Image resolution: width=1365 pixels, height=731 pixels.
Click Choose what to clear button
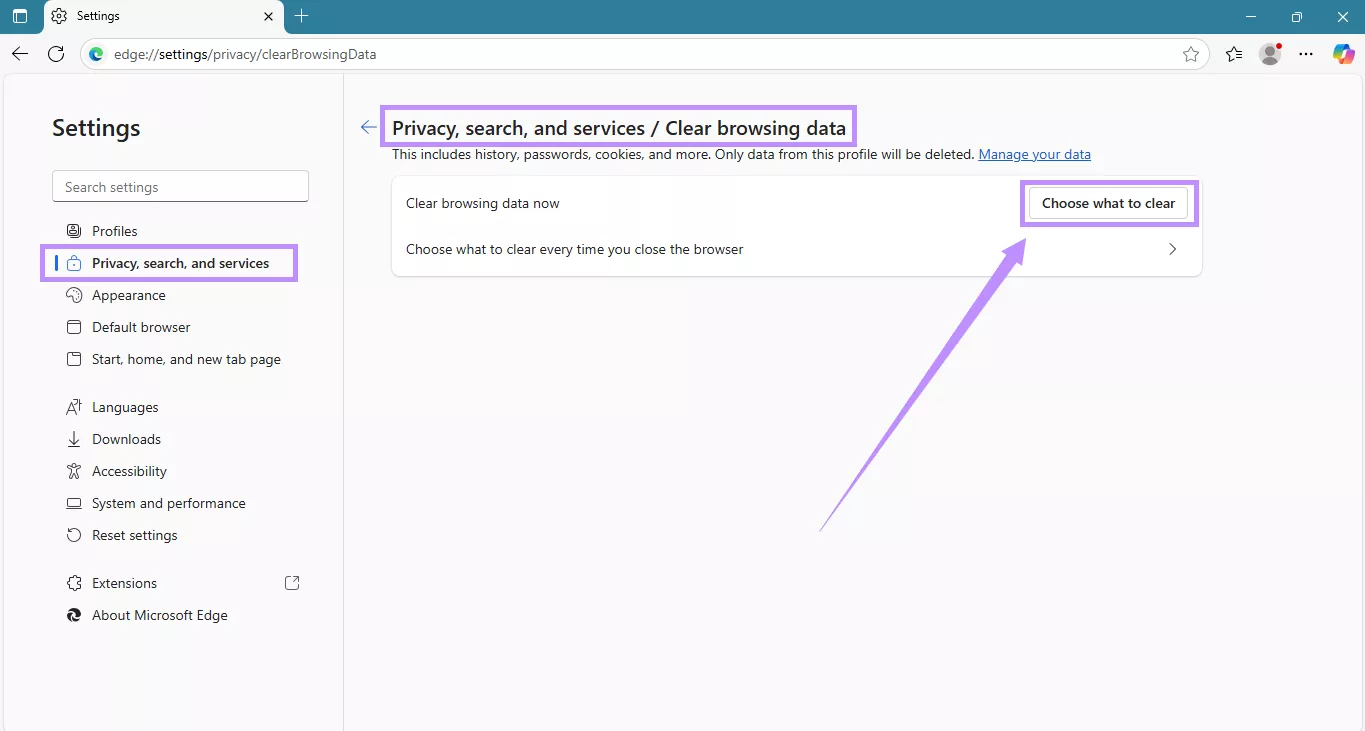pos(1108,203)
